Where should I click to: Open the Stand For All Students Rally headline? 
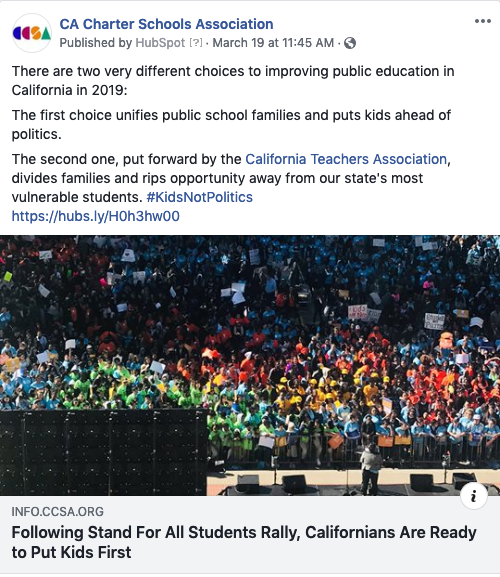tap(244, 542)
